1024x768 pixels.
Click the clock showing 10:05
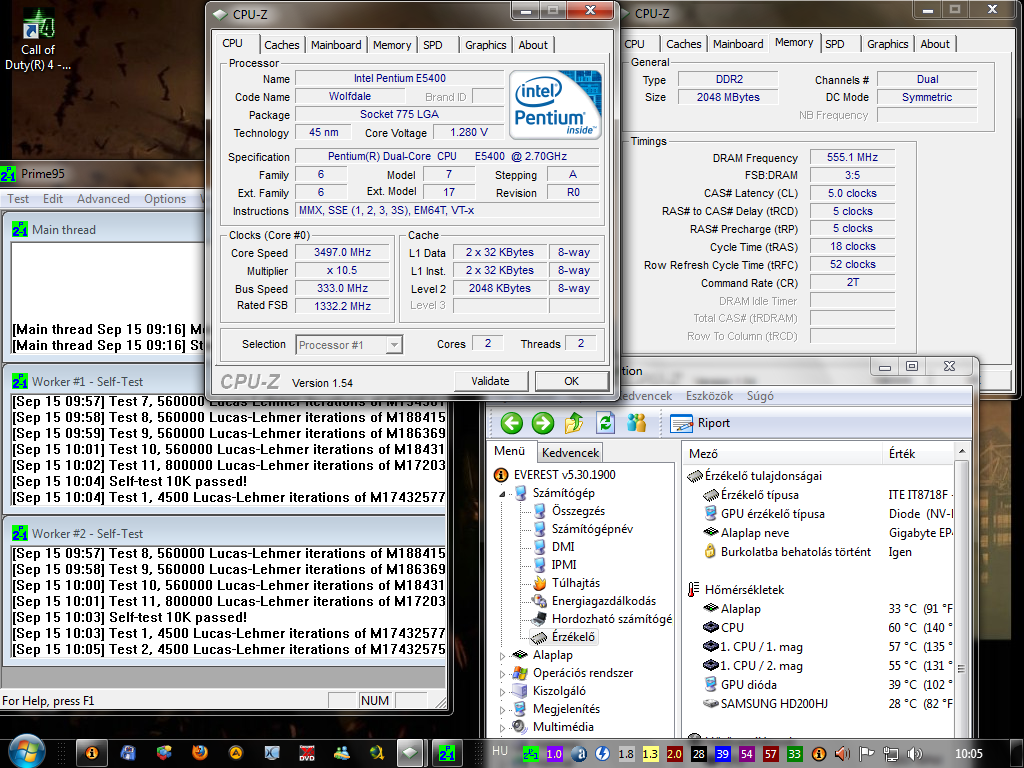pyautogui.click(x=968, y=754)
